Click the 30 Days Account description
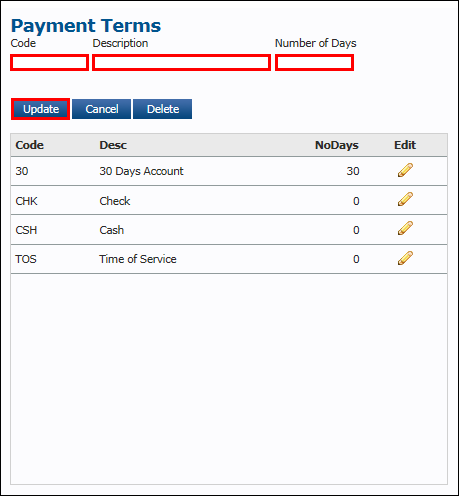 [x=141, y=171]
